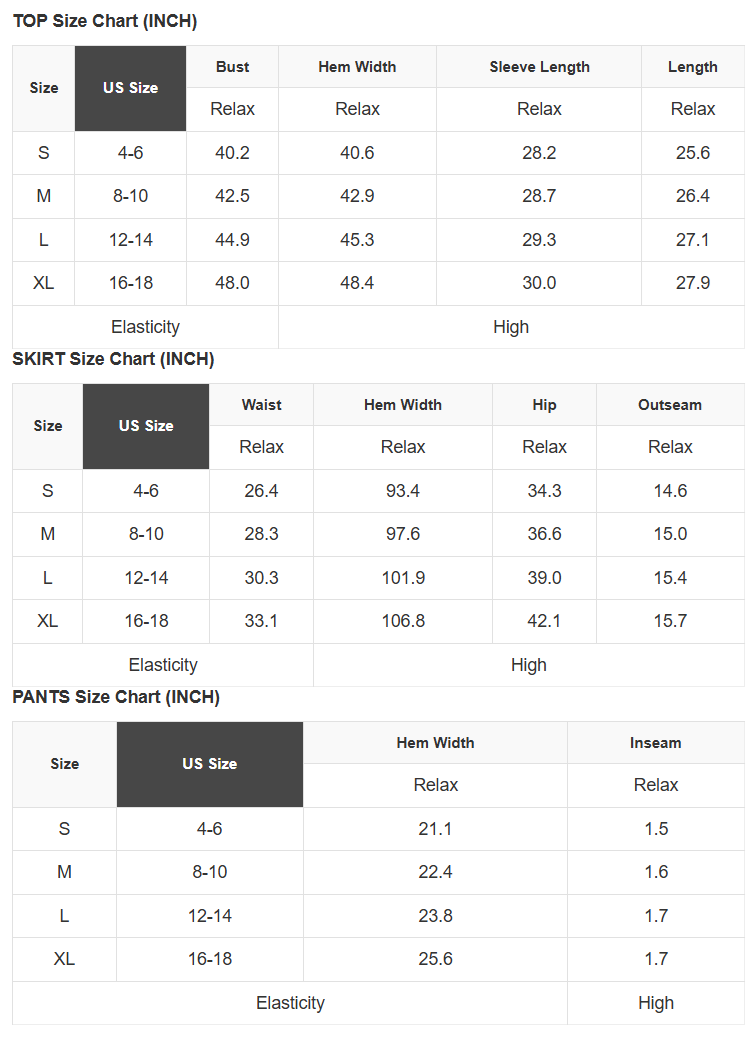Select the dark US Size header in PANTS chart
Viewport: 753px width, 1037px height.
pos(209,764)
